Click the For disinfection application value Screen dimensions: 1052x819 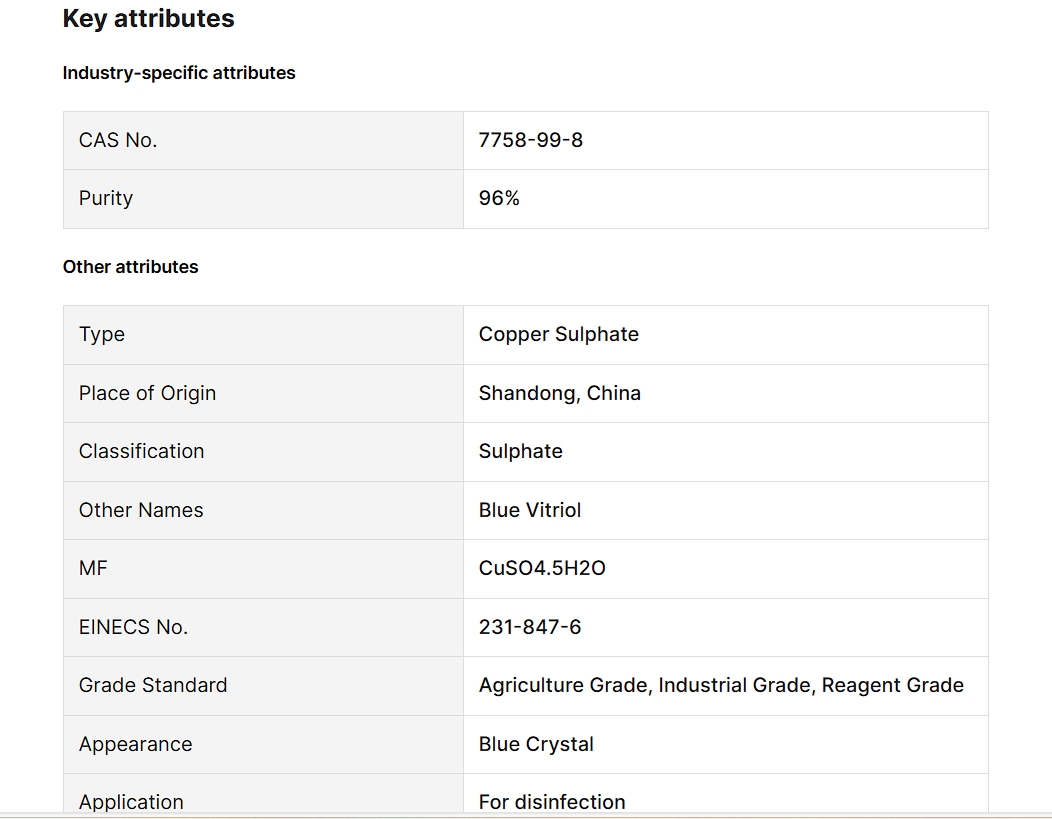tap(552, 801)
